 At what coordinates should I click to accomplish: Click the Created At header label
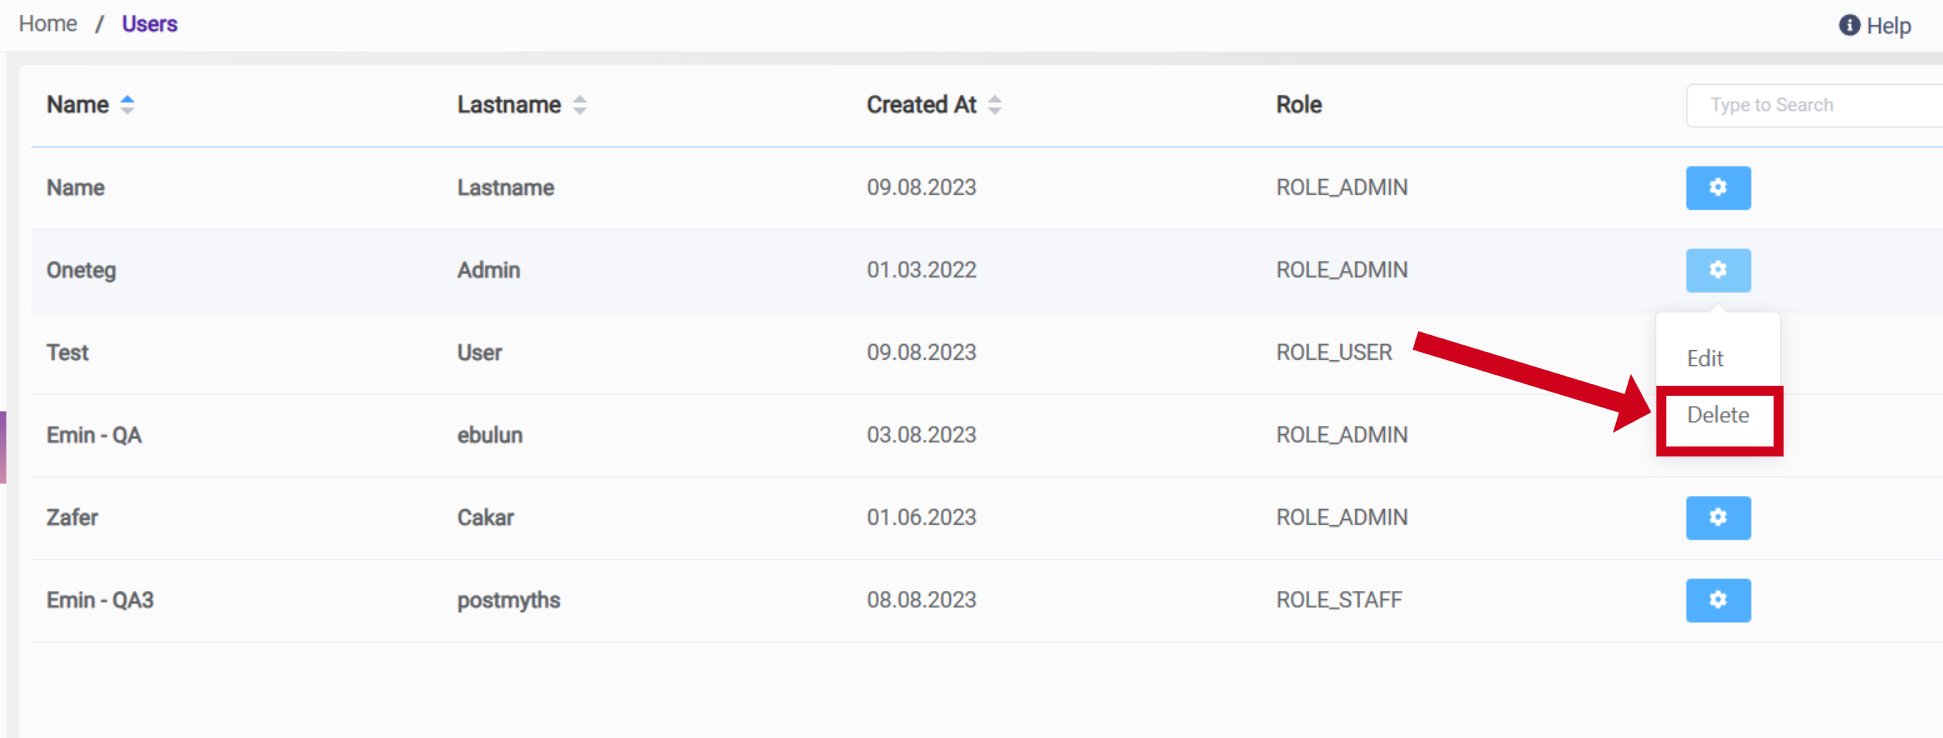[921, 105]
